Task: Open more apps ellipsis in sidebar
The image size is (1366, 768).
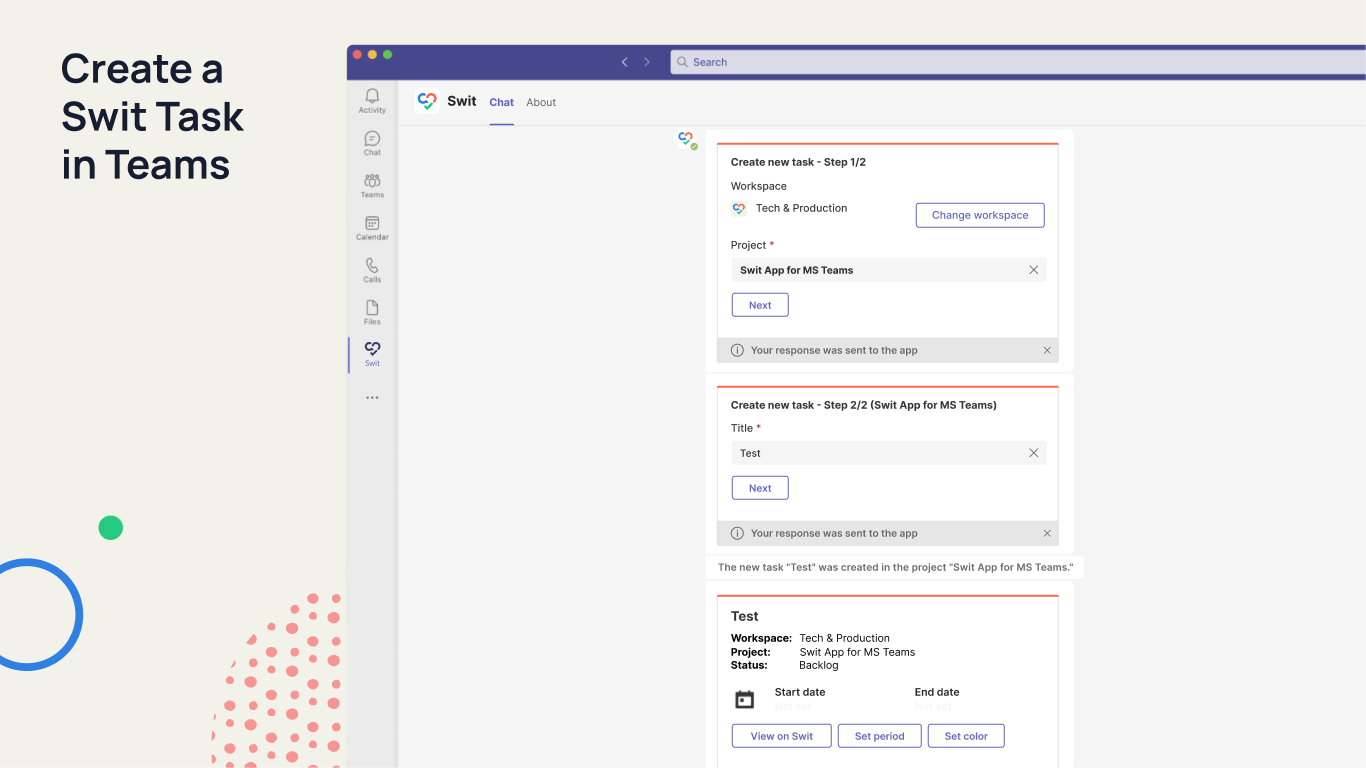Action: pyautogui.click(x=372, y=397)
